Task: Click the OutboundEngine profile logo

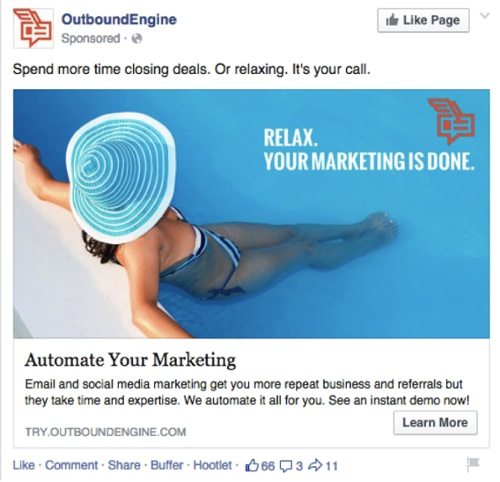Action: 33,28
